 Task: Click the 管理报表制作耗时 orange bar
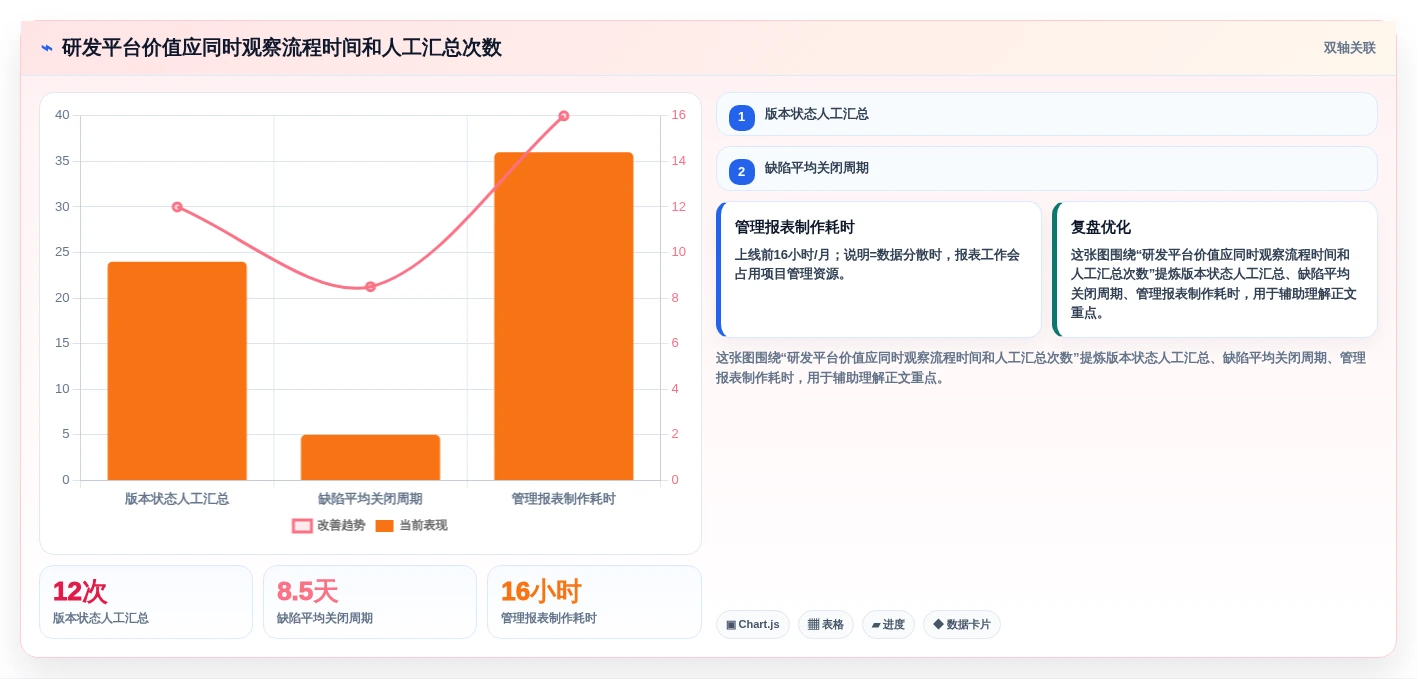563,316
